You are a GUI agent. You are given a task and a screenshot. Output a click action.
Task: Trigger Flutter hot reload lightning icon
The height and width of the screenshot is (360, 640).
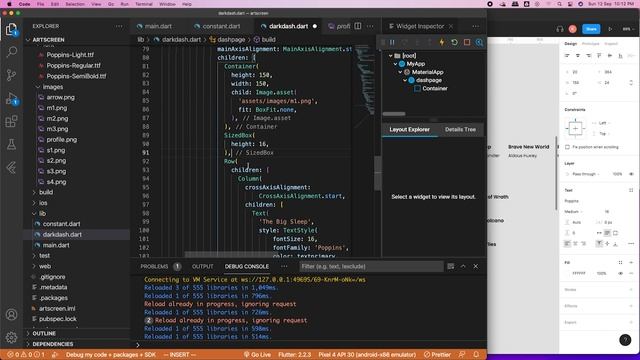pos(442,42)
